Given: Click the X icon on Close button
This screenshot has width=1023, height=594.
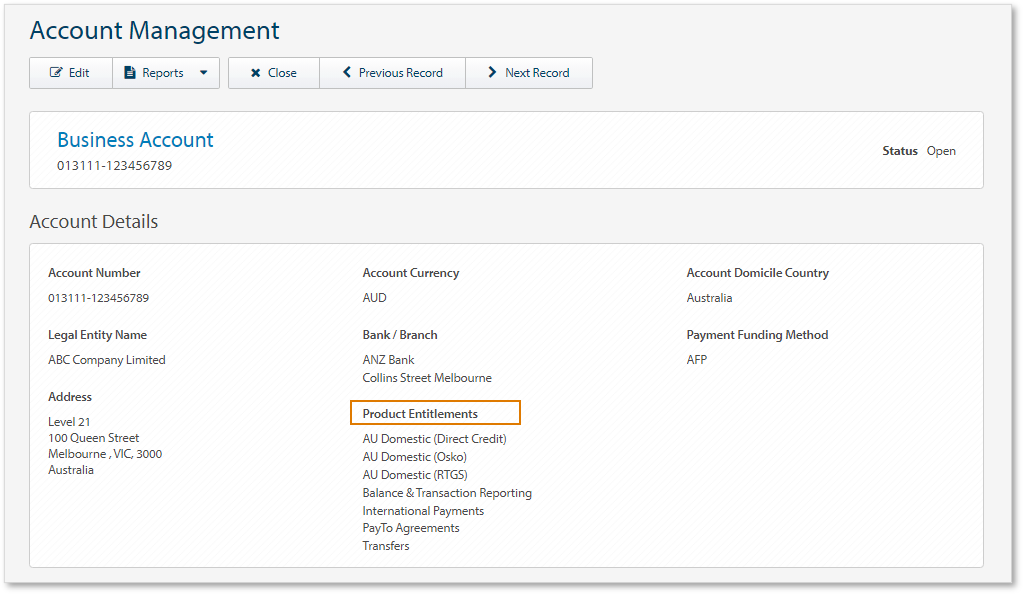Looking at the screenshot, I should point(255,72).
